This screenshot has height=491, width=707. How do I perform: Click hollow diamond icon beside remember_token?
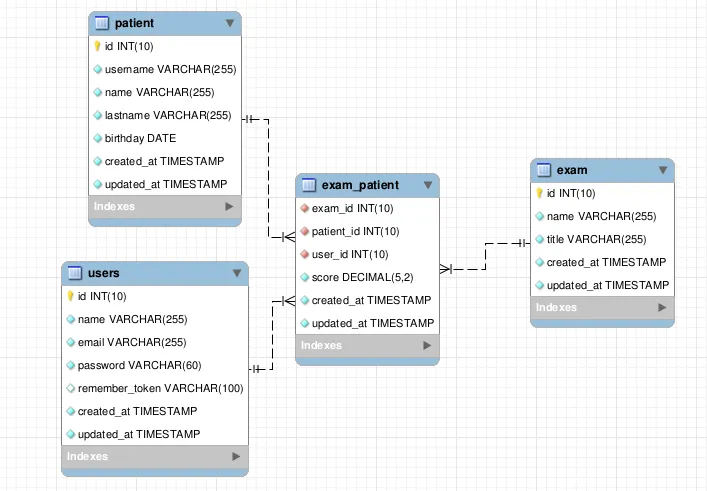coord(70,388)
